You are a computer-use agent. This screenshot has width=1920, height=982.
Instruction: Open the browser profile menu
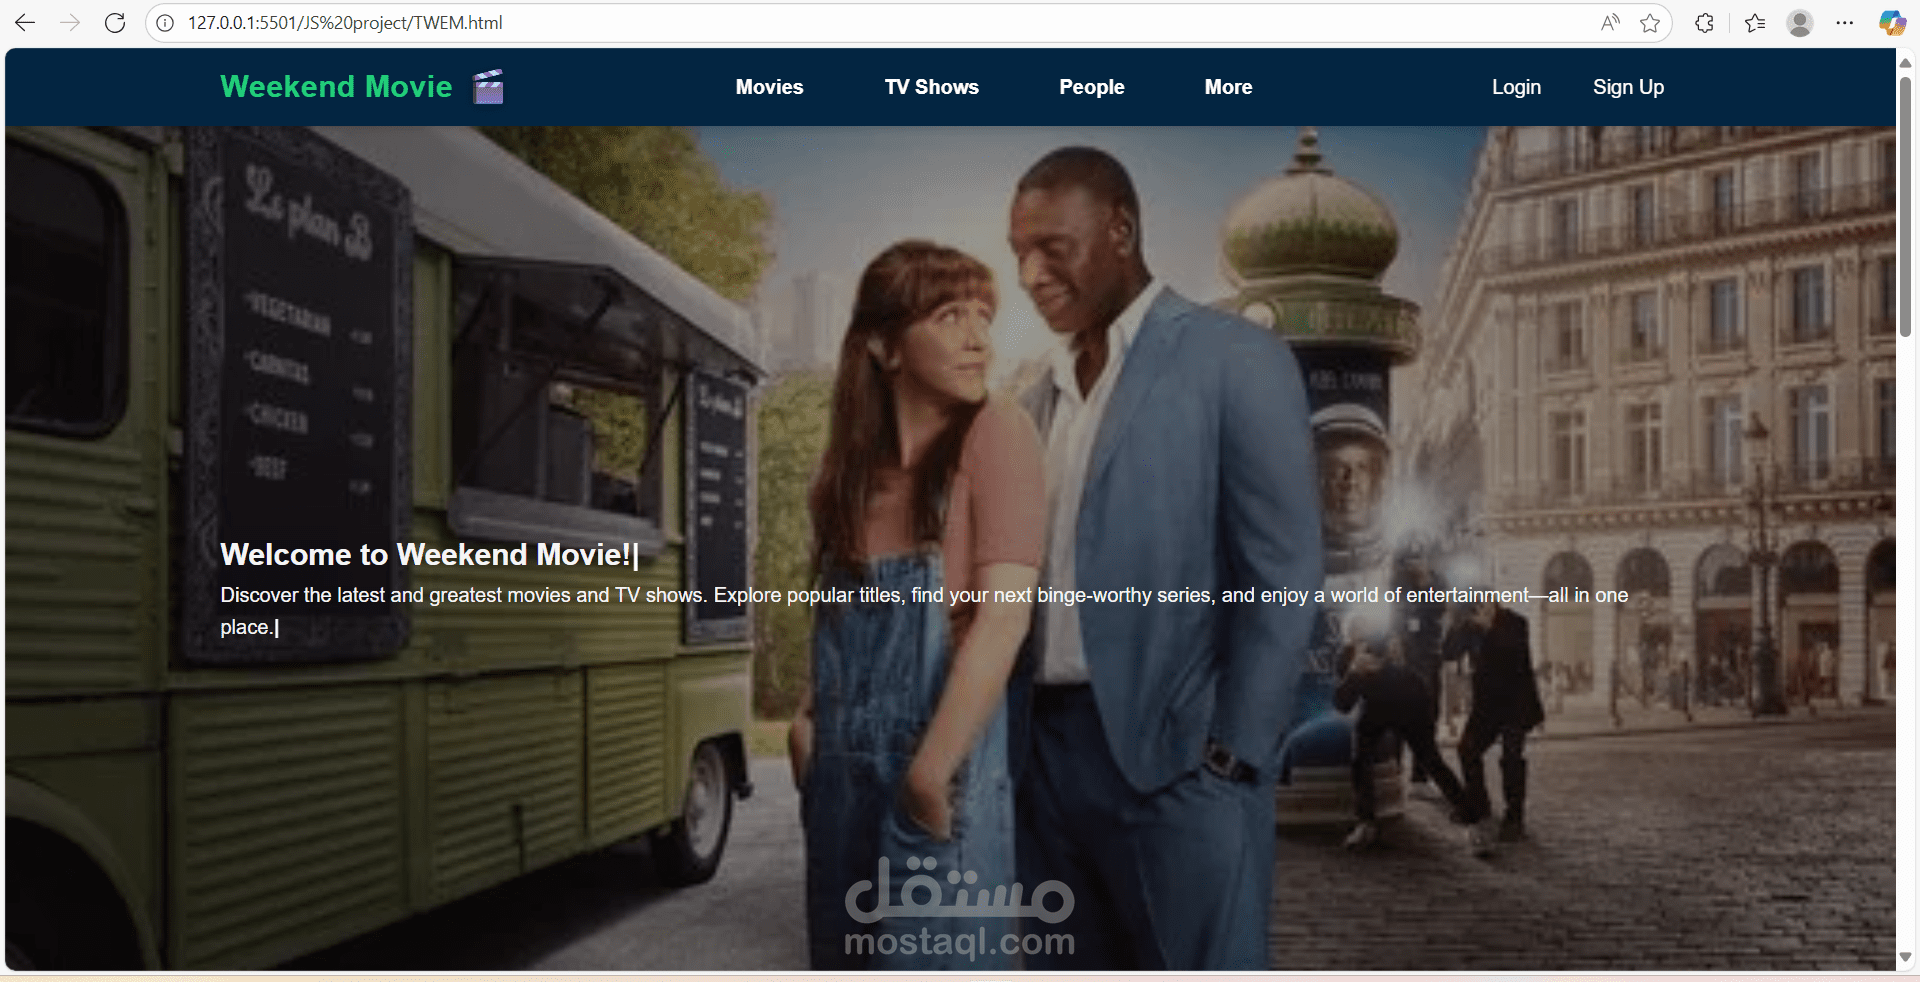[1800, 23]
